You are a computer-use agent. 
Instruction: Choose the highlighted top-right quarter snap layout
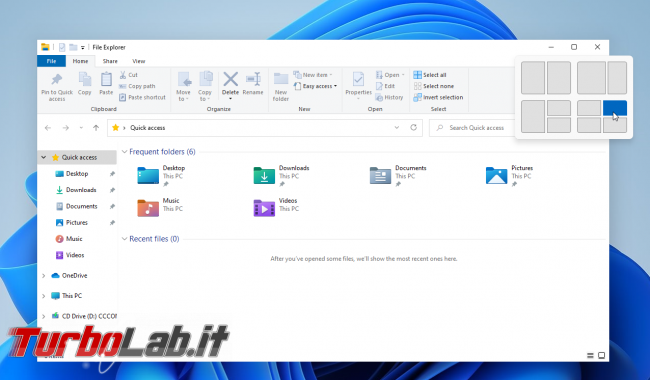click(x=615, y=108)
